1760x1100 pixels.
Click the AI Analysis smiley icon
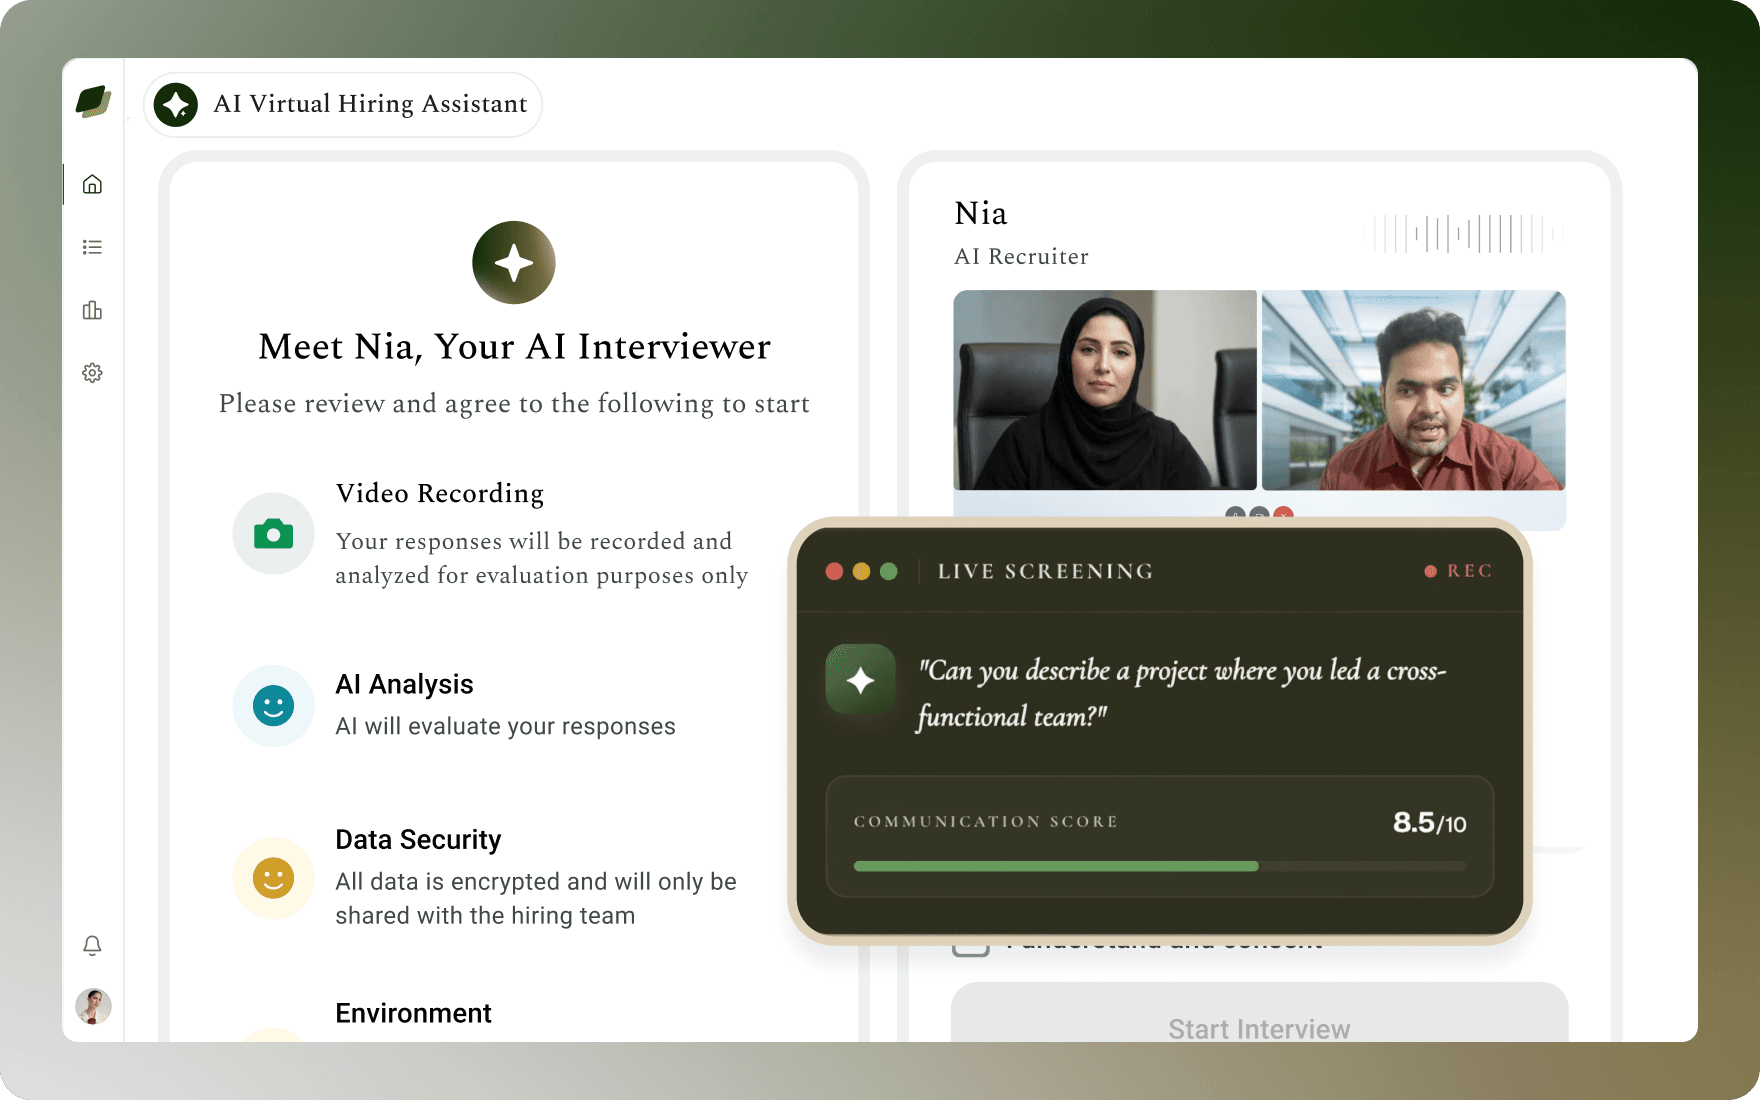[273, 706]
